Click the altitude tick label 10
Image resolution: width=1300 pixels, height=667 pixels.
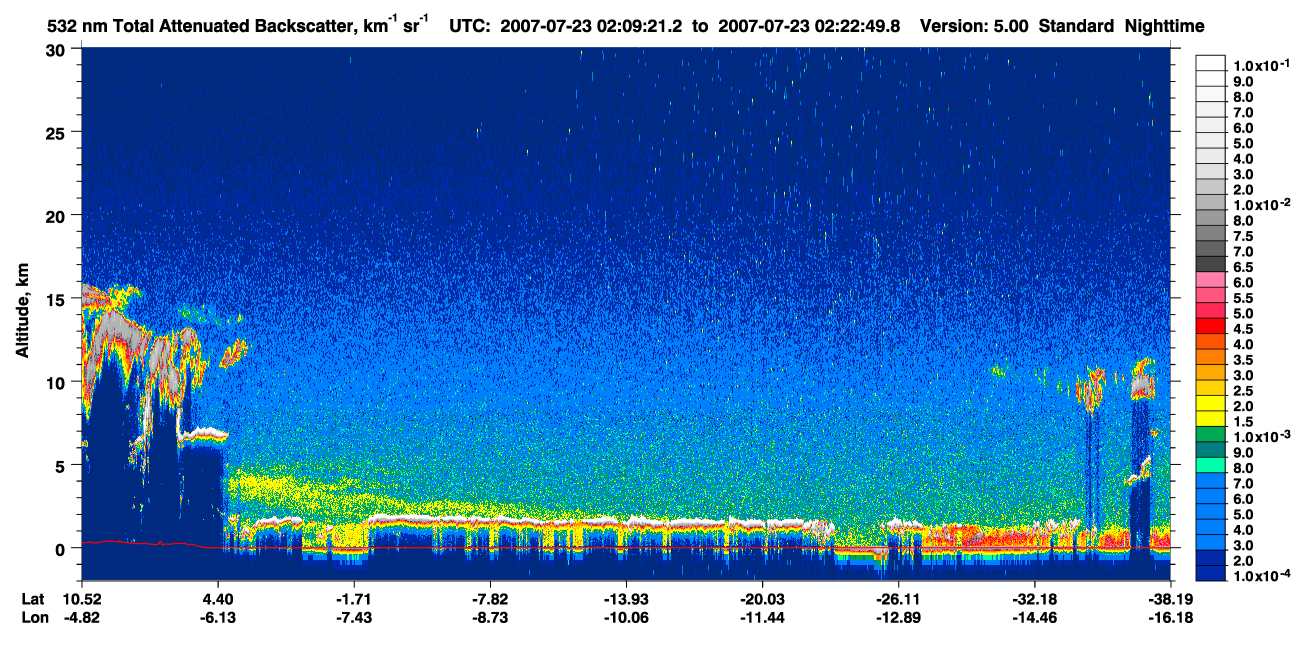tap(57, 382)
